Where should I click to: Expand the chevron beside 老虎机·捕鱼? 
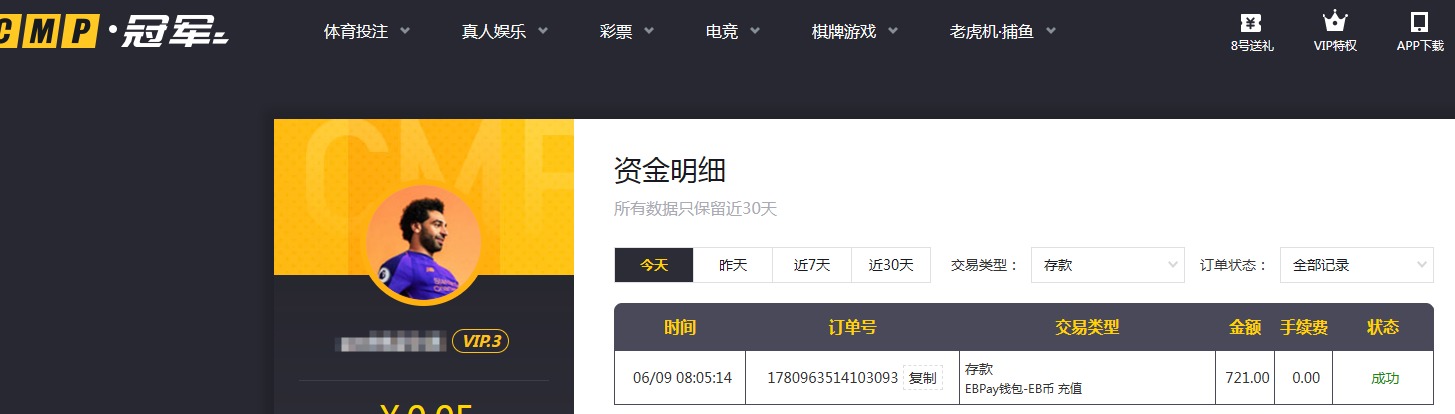point(1051,31)
